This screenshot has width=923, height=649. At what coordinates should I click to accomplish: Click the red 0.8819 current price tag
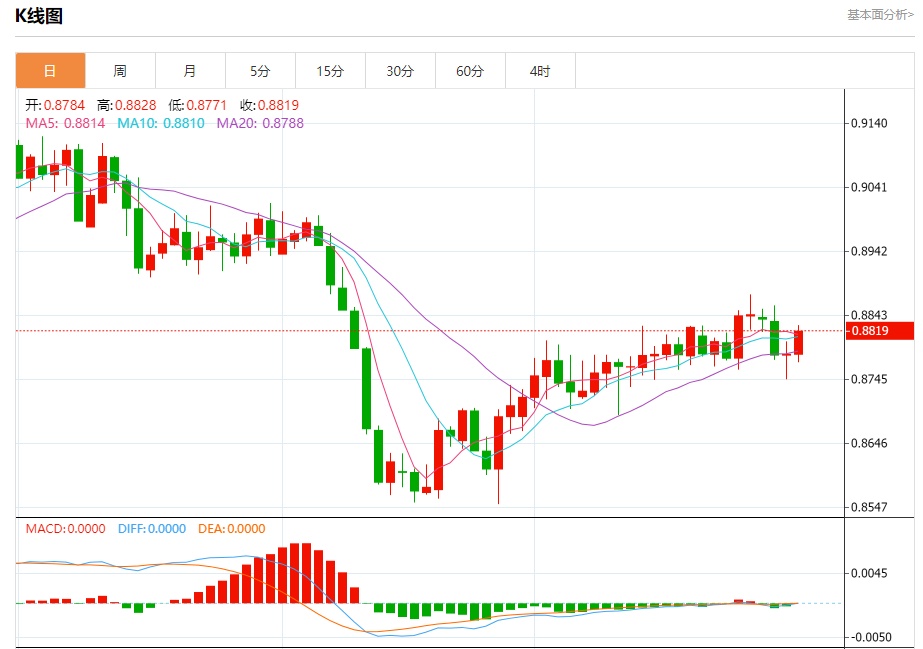pos(879,331)
